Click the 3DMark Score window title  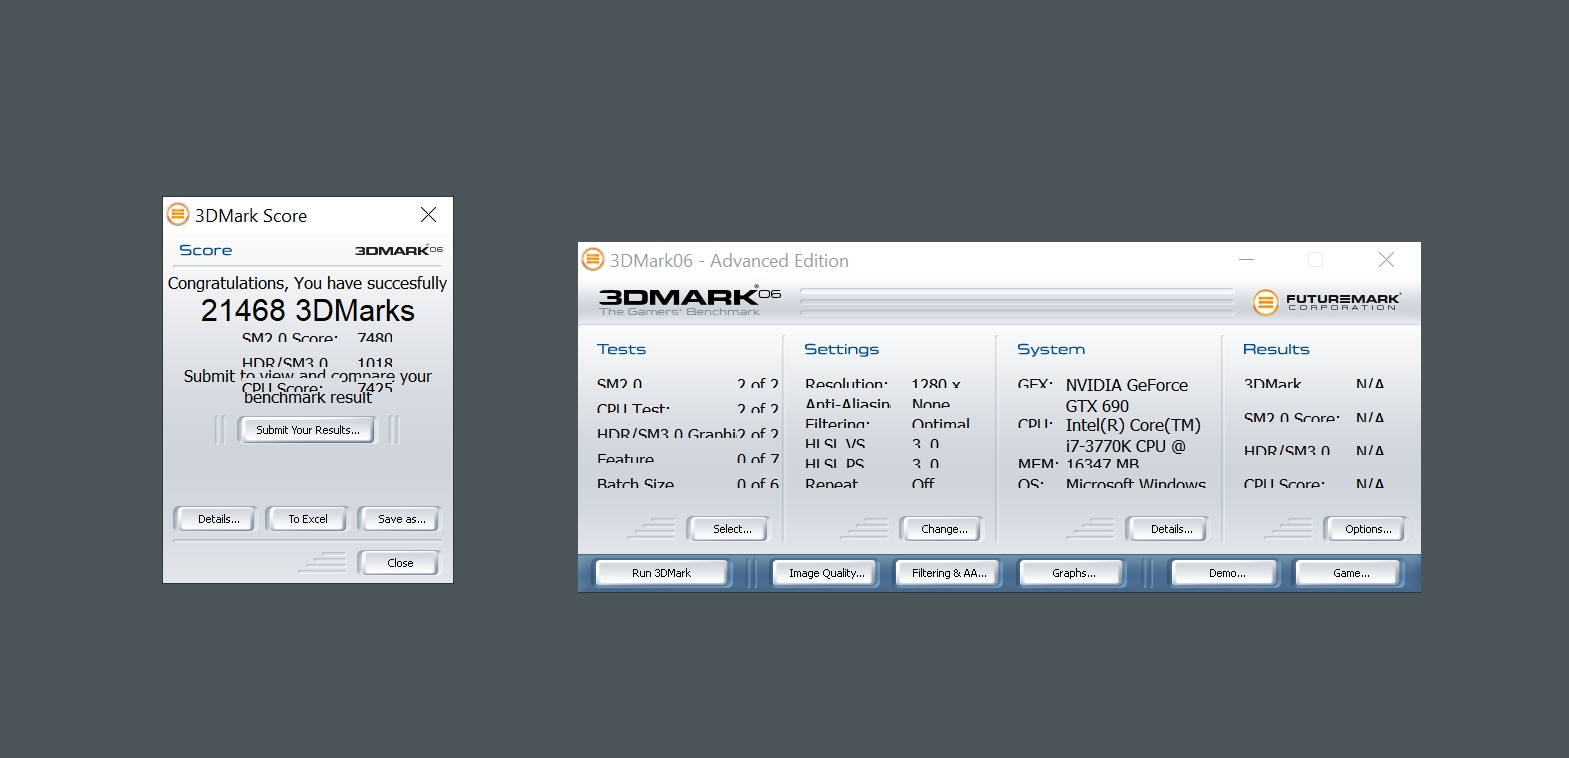coord(251,215)
